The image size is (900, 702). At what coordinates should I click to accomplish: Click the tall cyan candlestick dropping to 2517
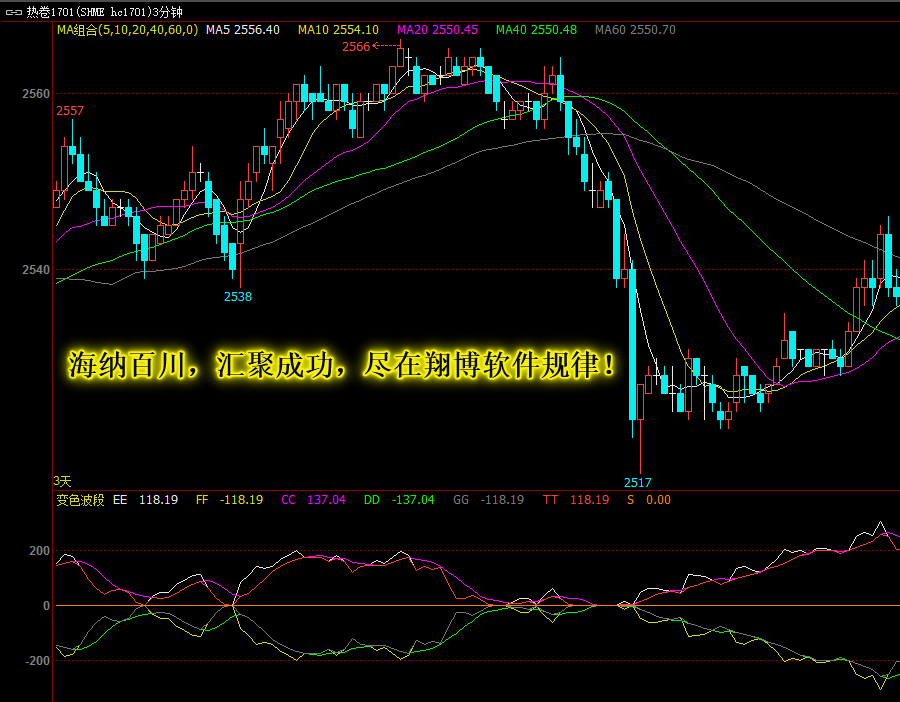(633, 344)
